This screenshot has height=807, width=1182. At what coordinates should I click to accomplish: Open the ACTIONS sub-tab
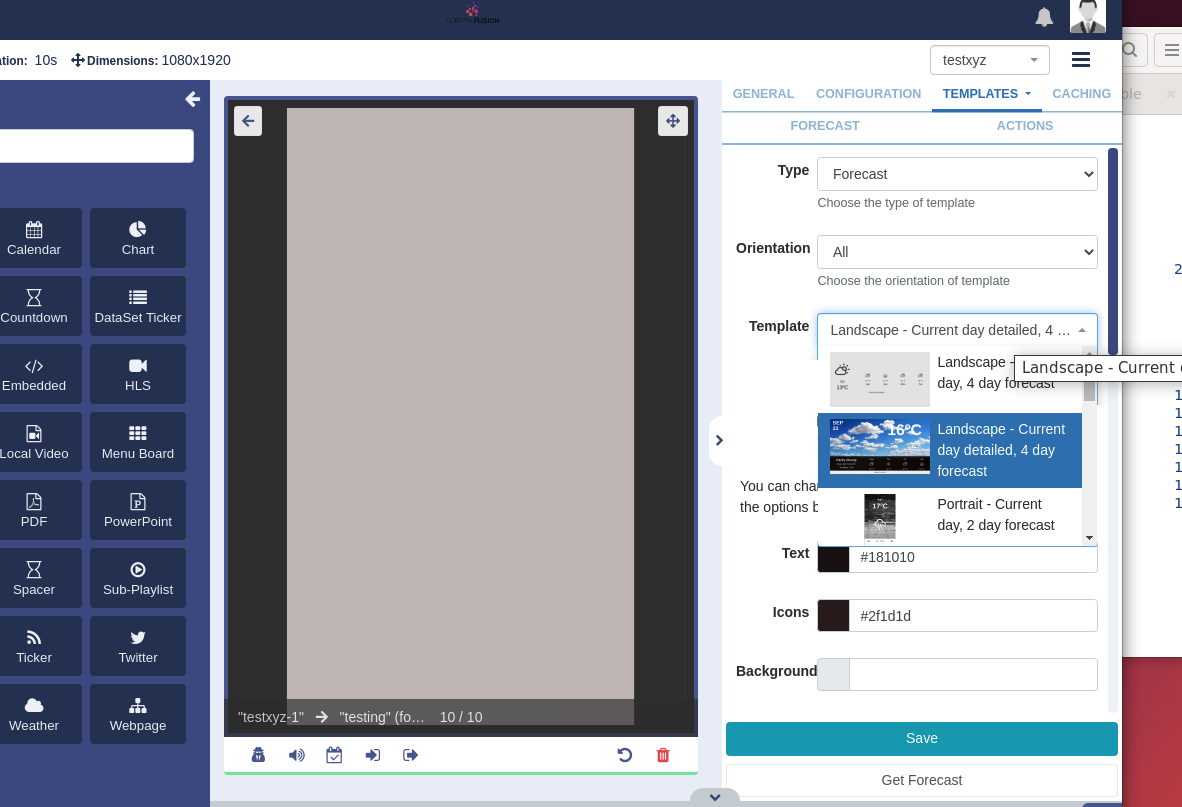coord(1024,126)
